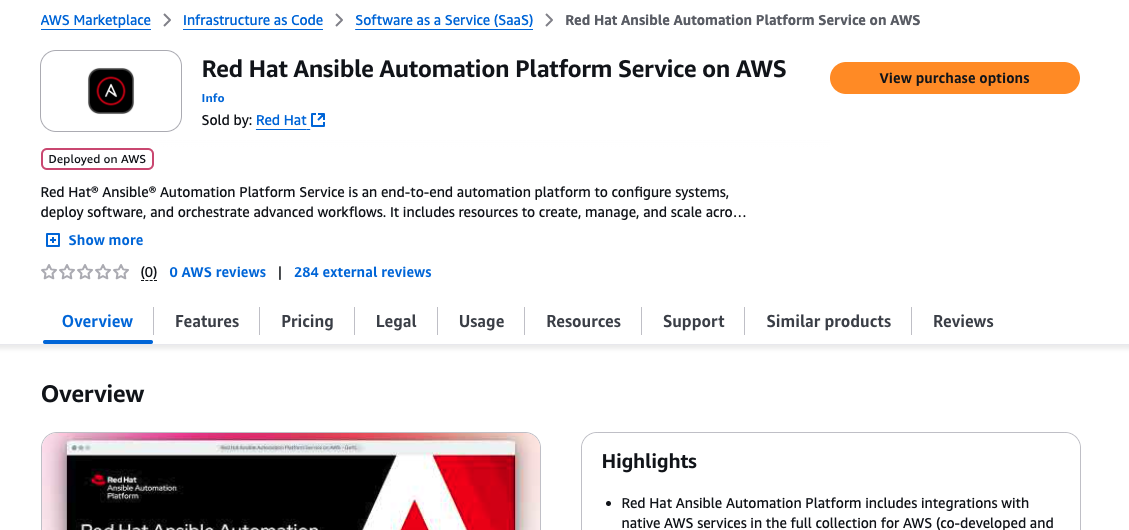Click the product title heading
This screenshot has width=1129, height=530.
(x=494, y=69)
